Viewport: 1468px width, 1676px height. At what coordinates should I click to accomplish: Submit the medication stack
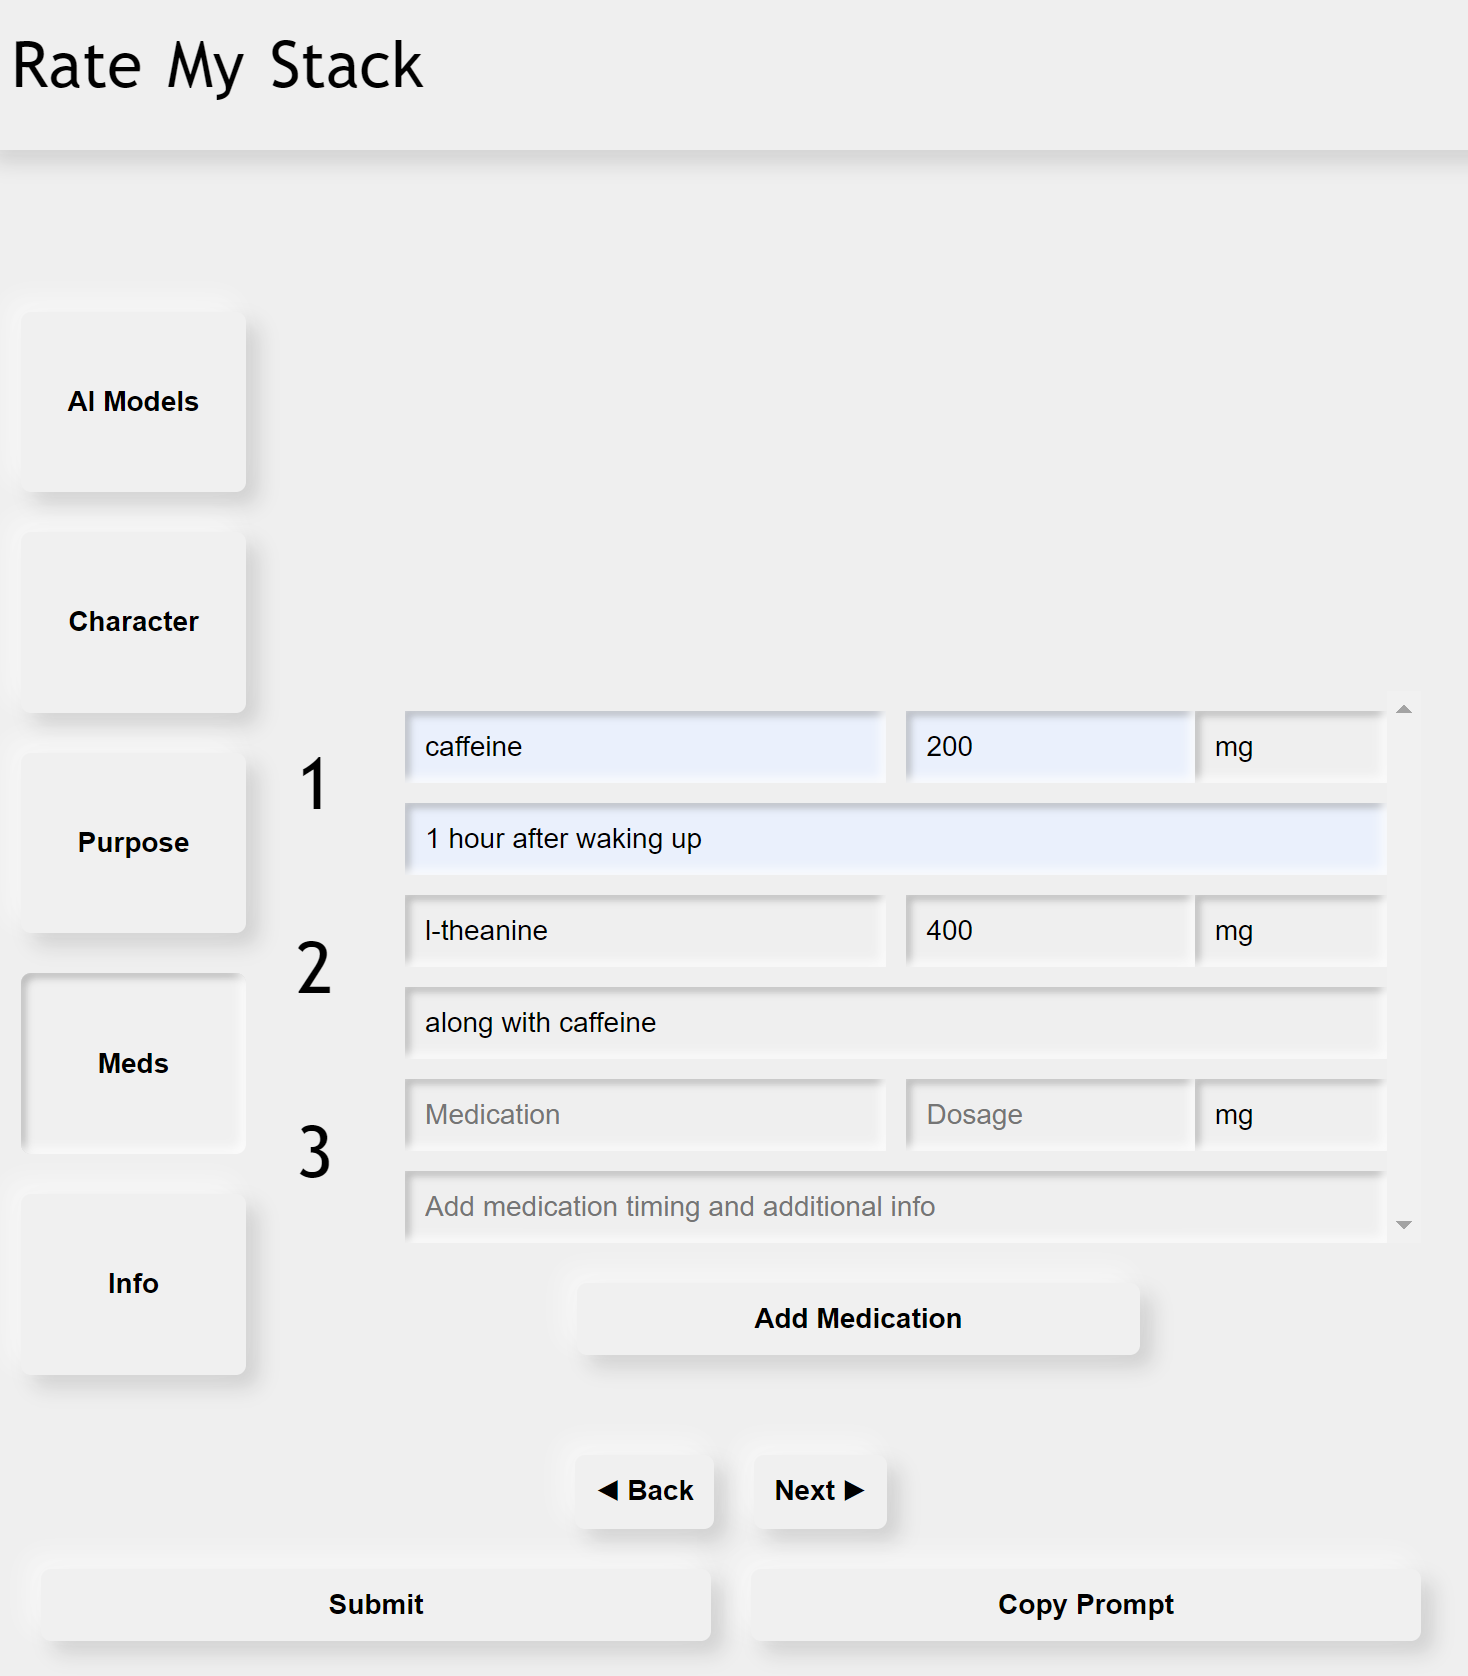click(376, 1605)
